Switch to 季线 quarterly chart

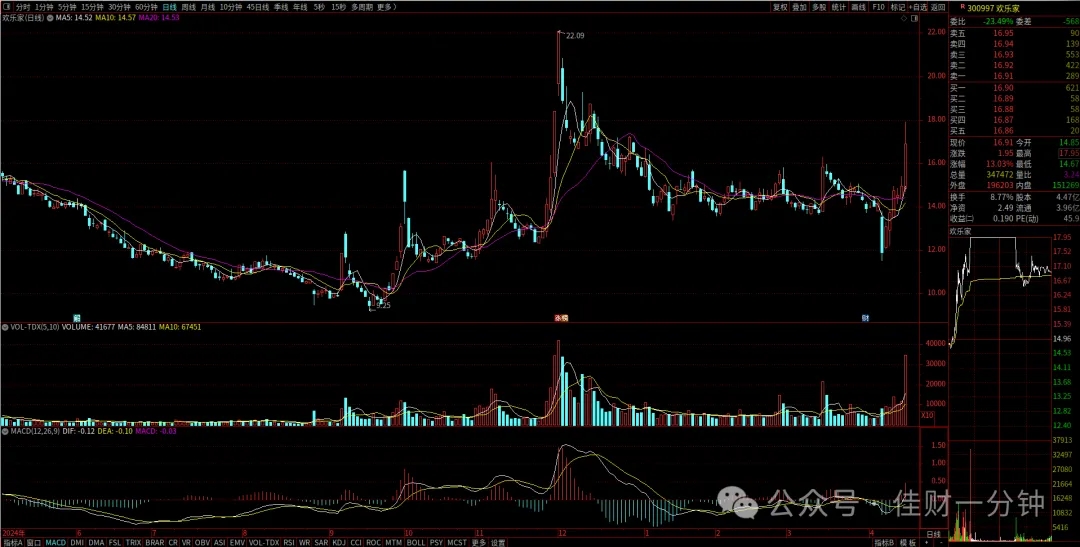[280, 7]
